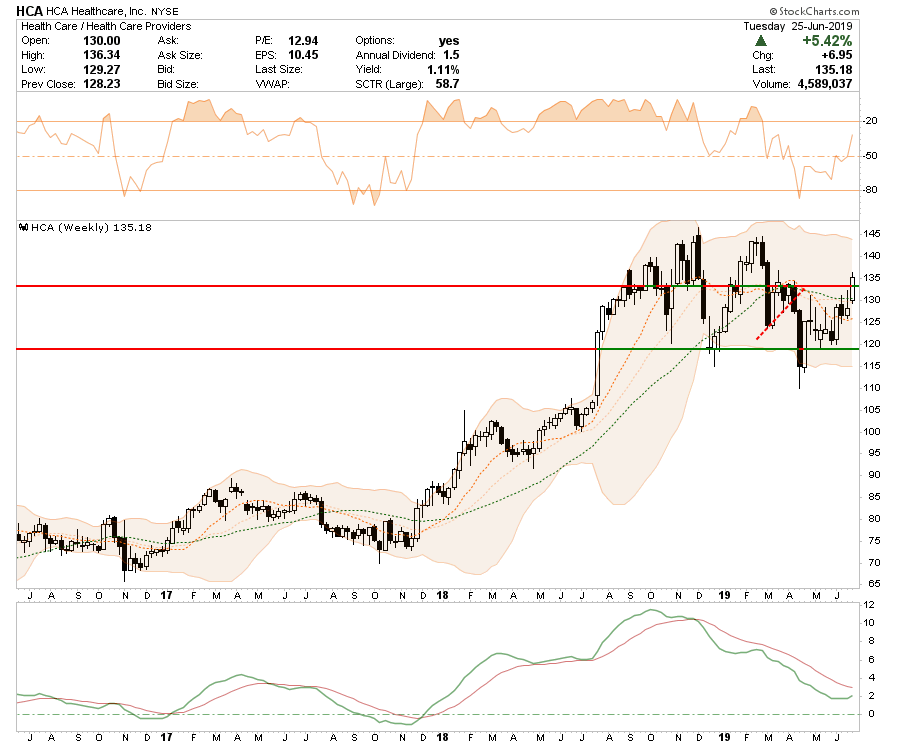The image size is (900, 746).
Task: Click the -80 level label on top indicator
Action: (x=870, y=190)
